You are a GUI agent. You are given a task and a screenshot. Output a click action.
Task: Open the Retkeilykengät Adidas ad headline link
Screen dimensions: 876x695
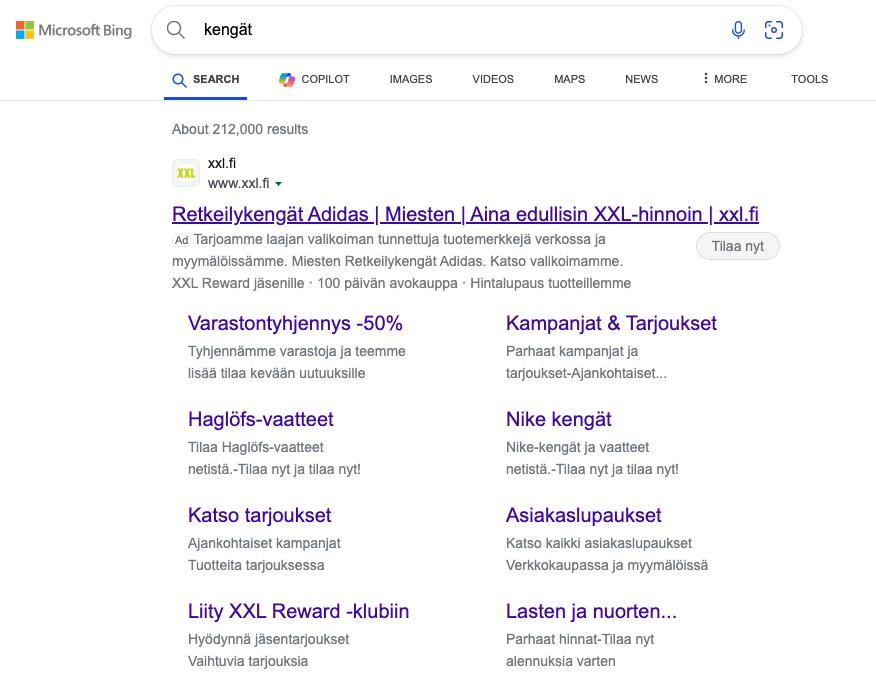pos(465,214)
